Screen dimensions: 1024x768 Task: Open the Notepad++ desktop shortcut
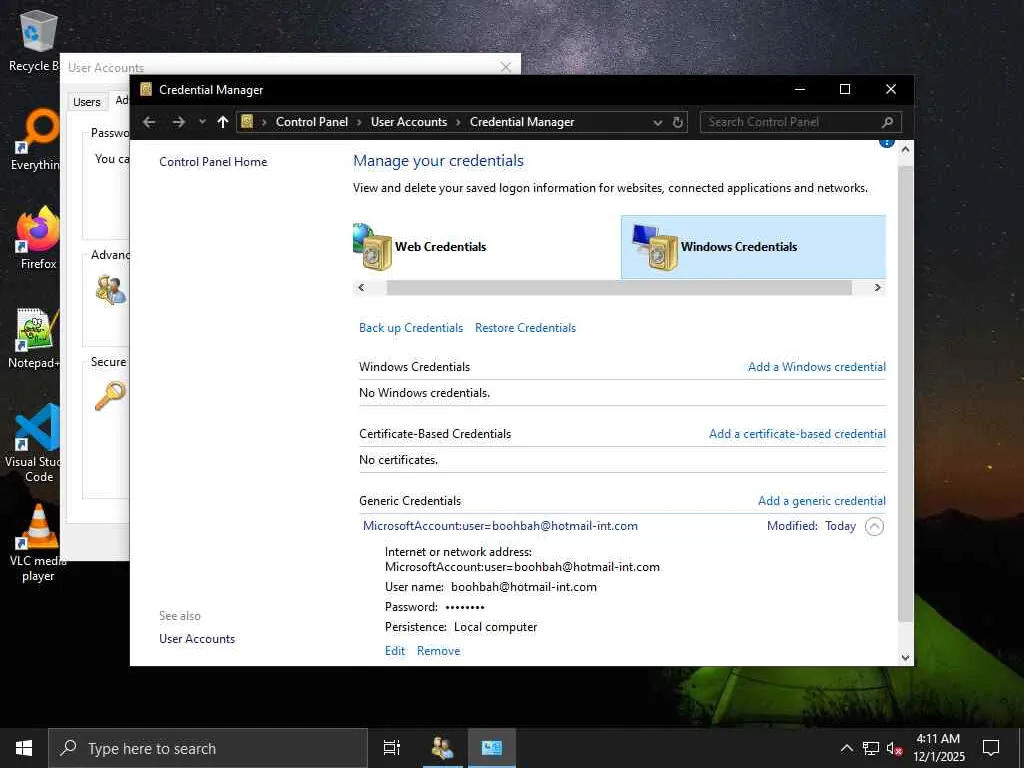tap(36, 337)
